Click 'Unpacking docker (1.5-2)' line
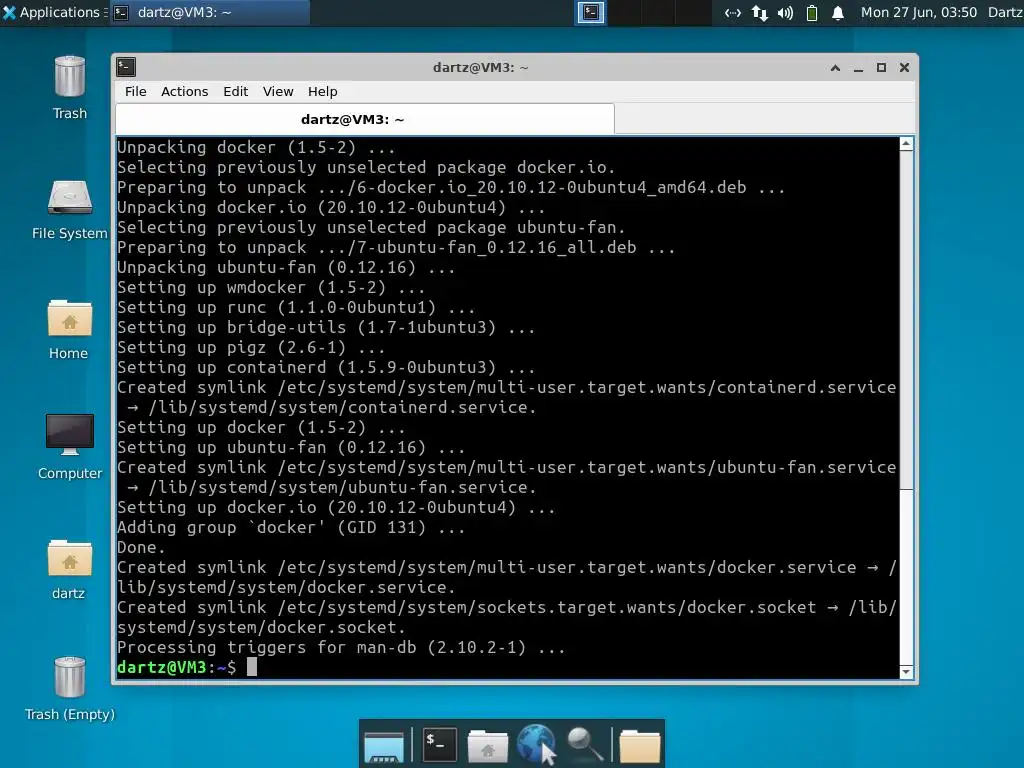The image size is (1024, 768). tap(255, 147)
